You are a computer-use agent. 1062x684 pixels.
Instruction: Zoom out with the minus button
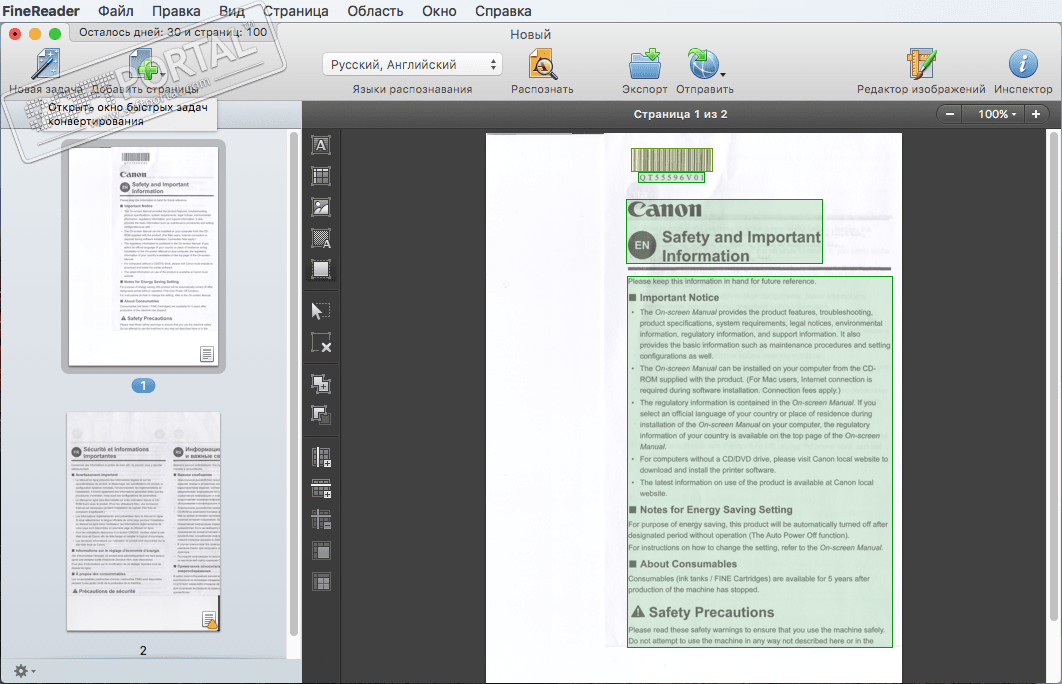[x=950, y=114]
